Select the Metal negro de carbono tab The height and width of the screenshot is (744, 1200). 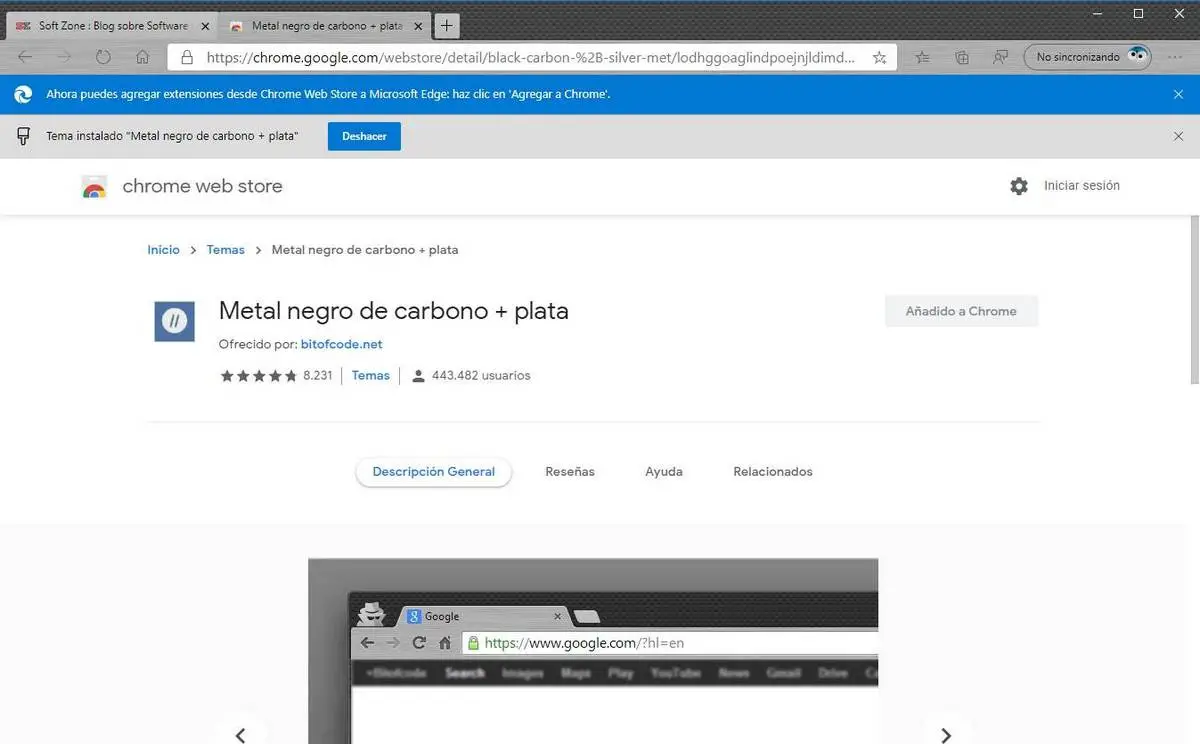[324, 26]
